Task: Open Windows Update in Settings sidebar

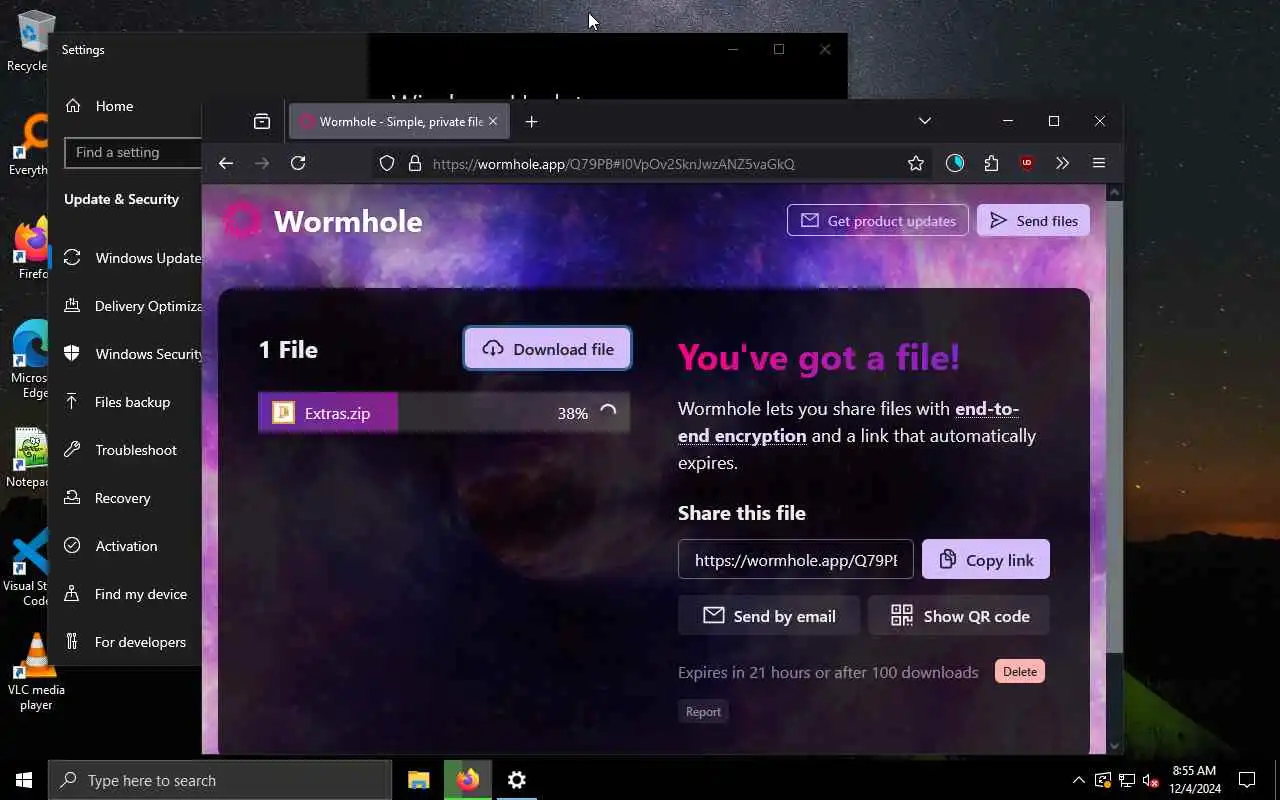Action: (132, 258)
